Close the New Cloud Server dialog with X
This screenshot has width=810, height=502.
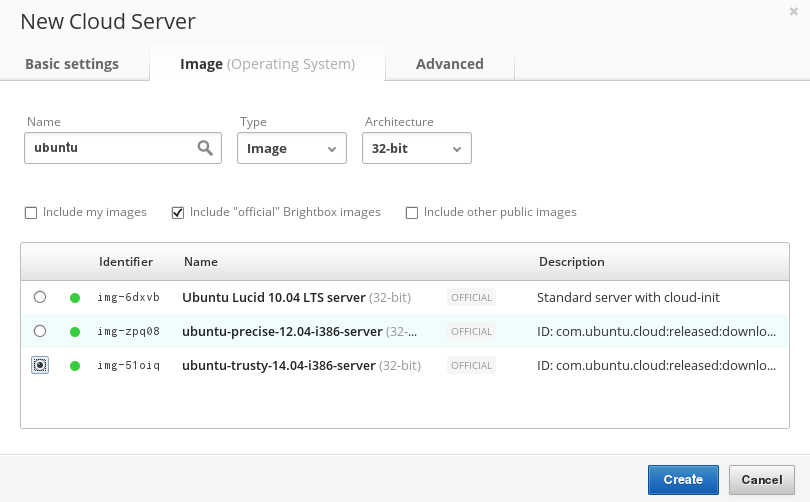(793, 11)
